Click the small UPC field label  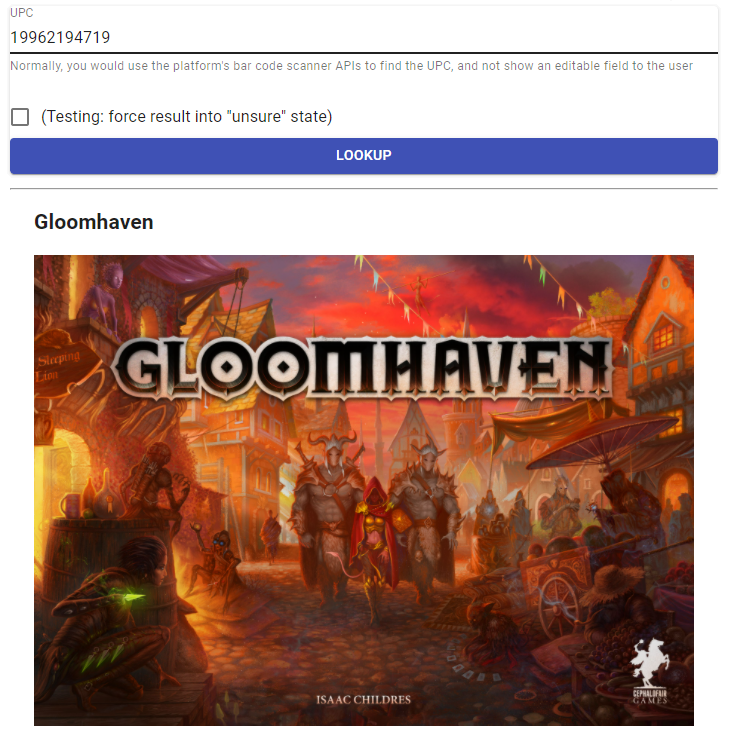tap(22, 13)
